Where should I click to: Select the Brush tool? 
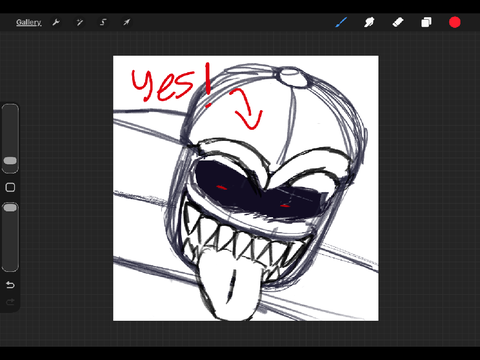[341, 22]
